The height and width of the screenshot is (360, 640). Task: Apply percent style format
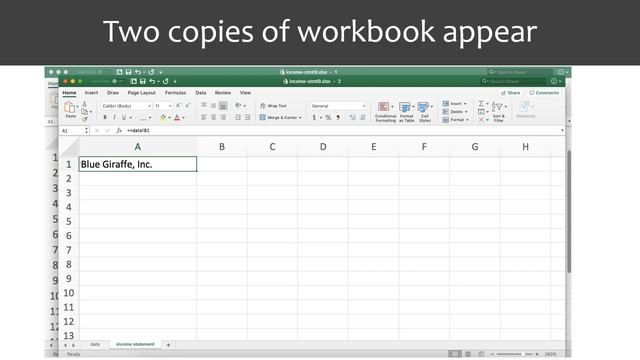coord(328,118)
